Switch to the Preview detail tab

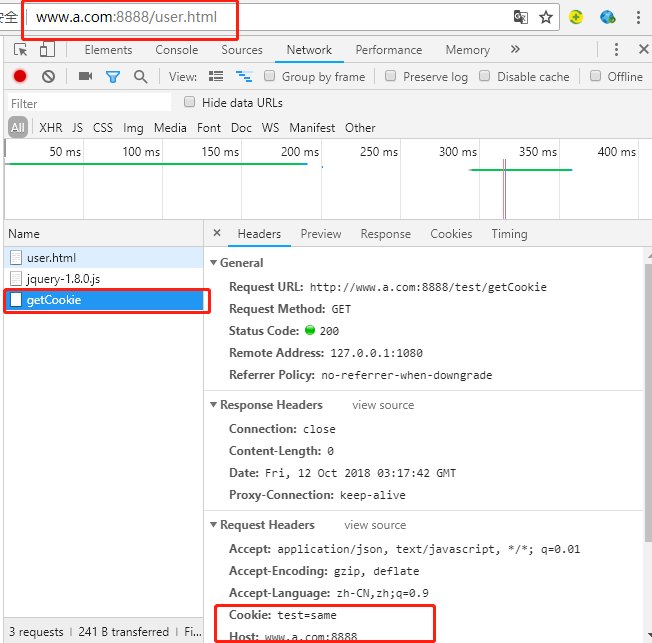[x=321, y=234]
